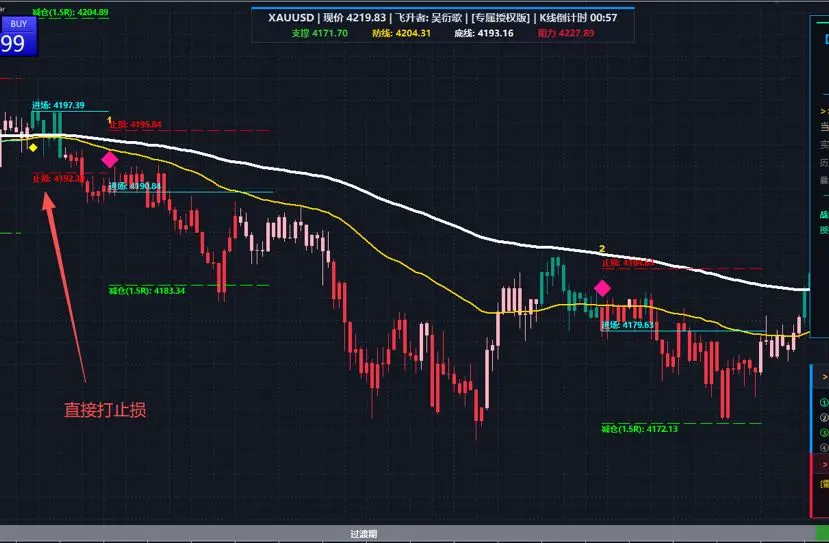Click the white circled number 4 in right panel
This screenshot has width=829, height=543.
tap(824, 448)
